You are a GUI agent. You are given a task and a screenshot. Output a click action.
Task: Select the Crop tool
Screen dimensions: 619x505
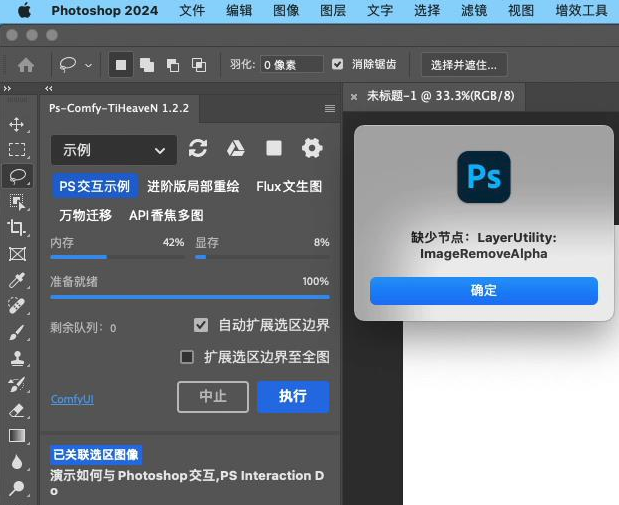point(17,227)
